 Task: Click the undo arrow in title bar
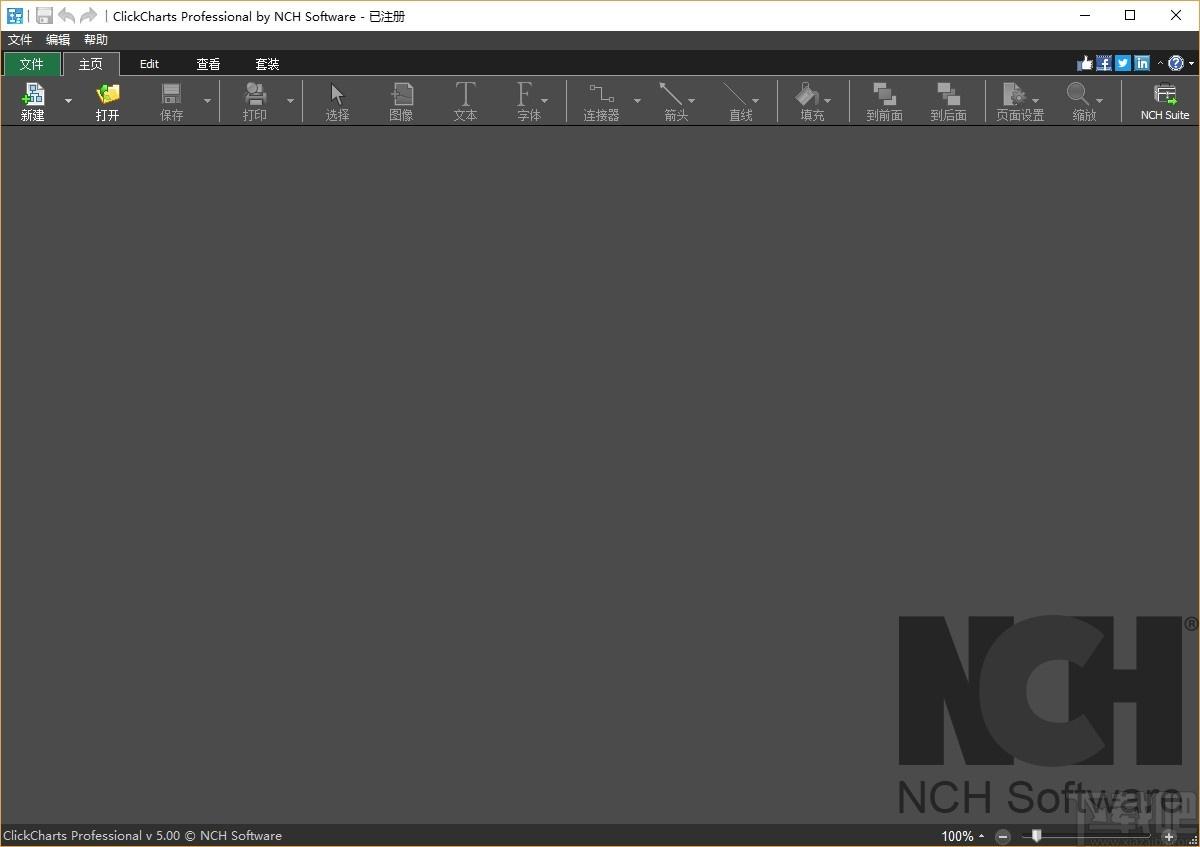[66, 15]
